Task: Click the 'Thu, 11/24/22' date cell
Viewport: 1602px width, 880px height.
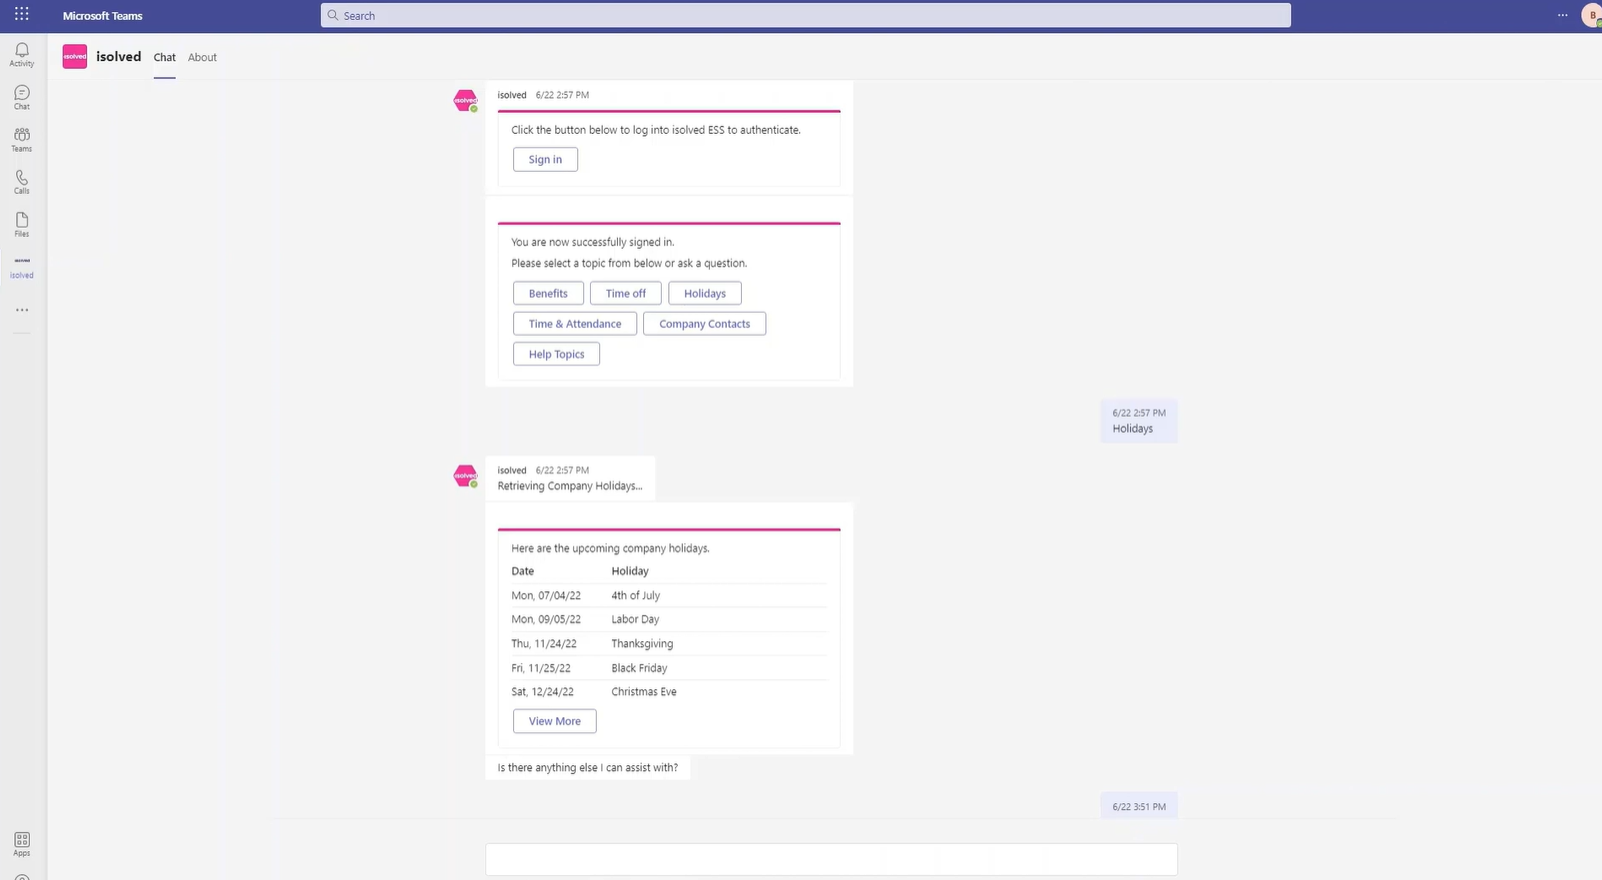Action: [543, 643]
